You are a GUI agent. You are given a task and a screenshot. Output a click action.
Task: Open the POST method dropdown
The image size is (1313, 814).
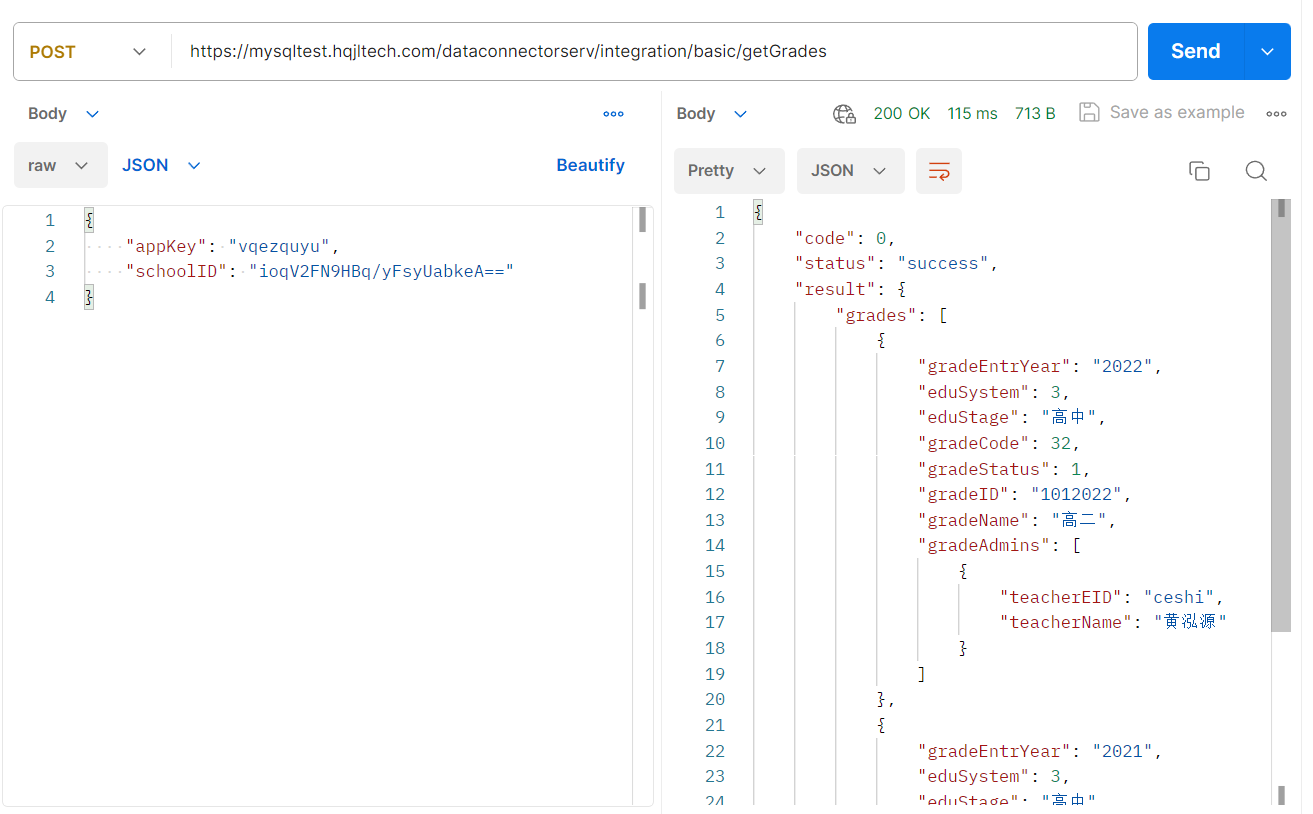tap(90, 52)
